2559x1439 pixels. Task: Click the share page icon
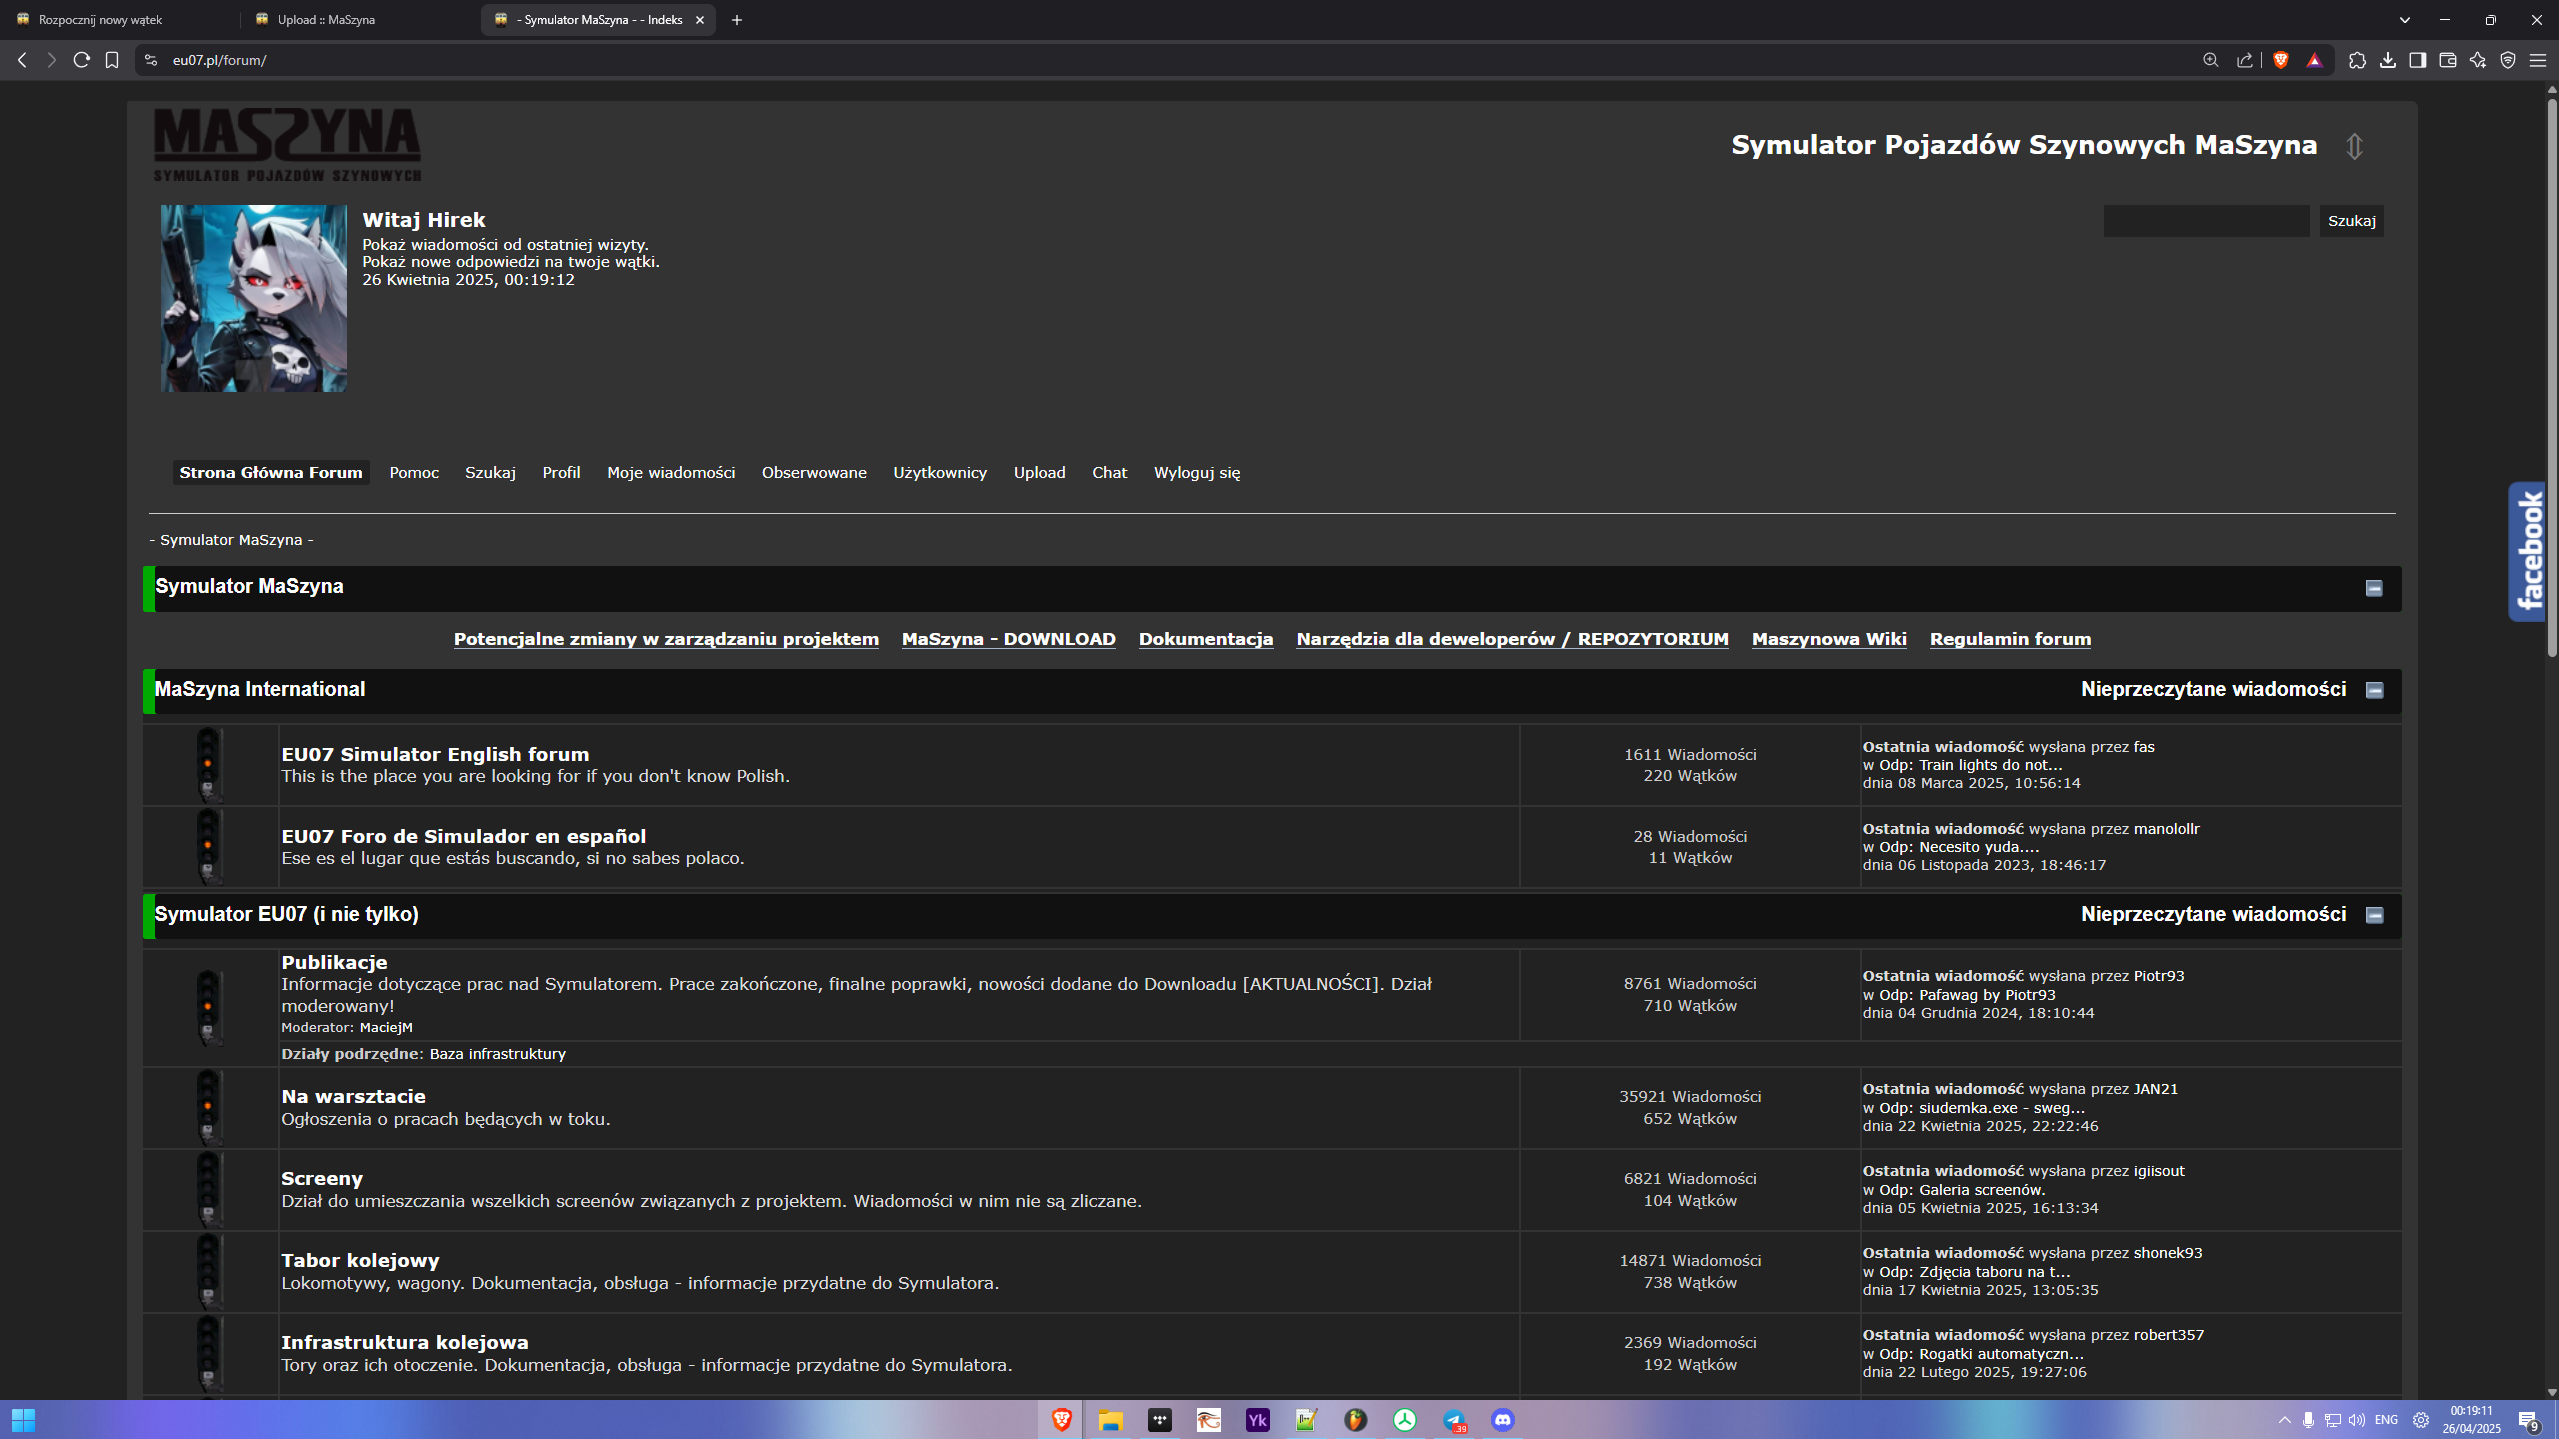tap(2244, 60)
